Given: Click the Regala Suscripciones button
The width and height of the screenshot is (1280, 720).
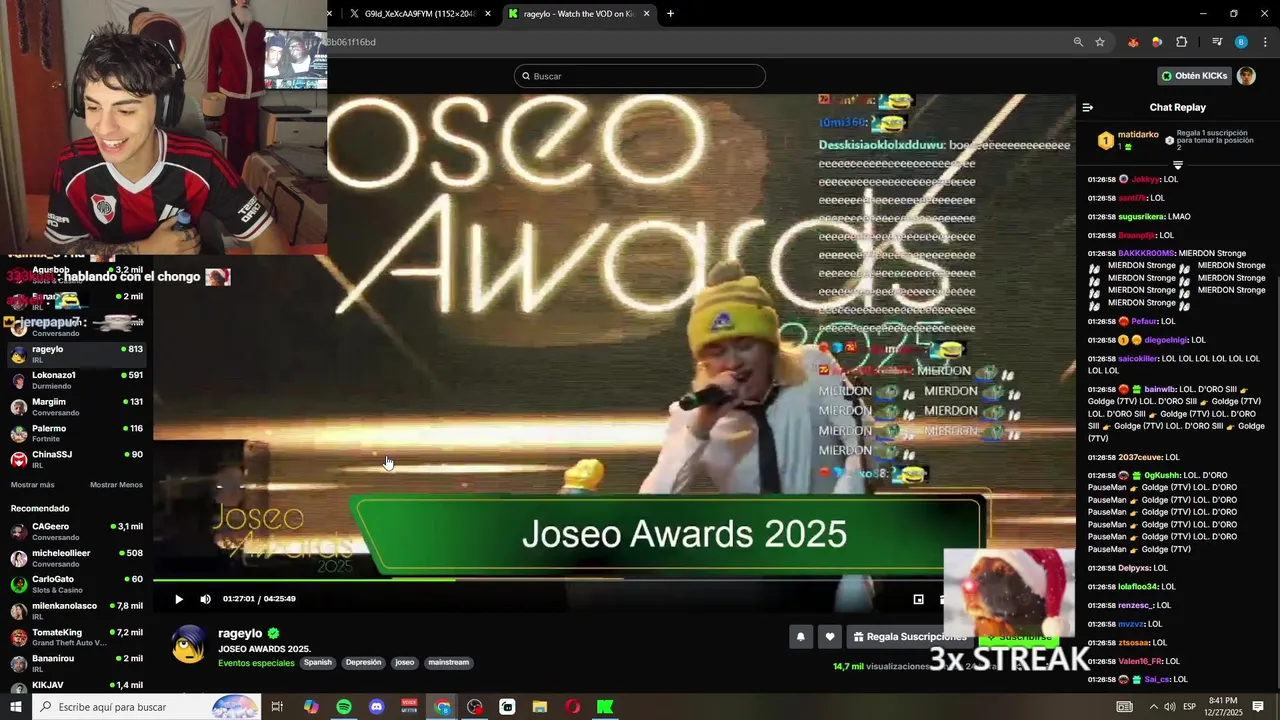Looking at the screenshot, I should click(910, 636).
